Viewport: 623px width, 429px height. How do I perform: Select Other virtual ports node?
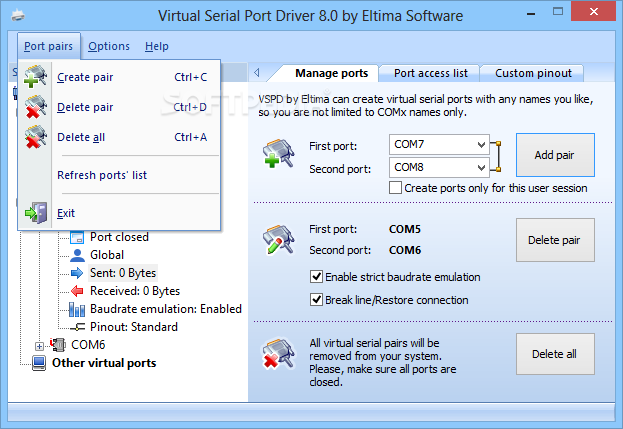click(x=104, y=363)
